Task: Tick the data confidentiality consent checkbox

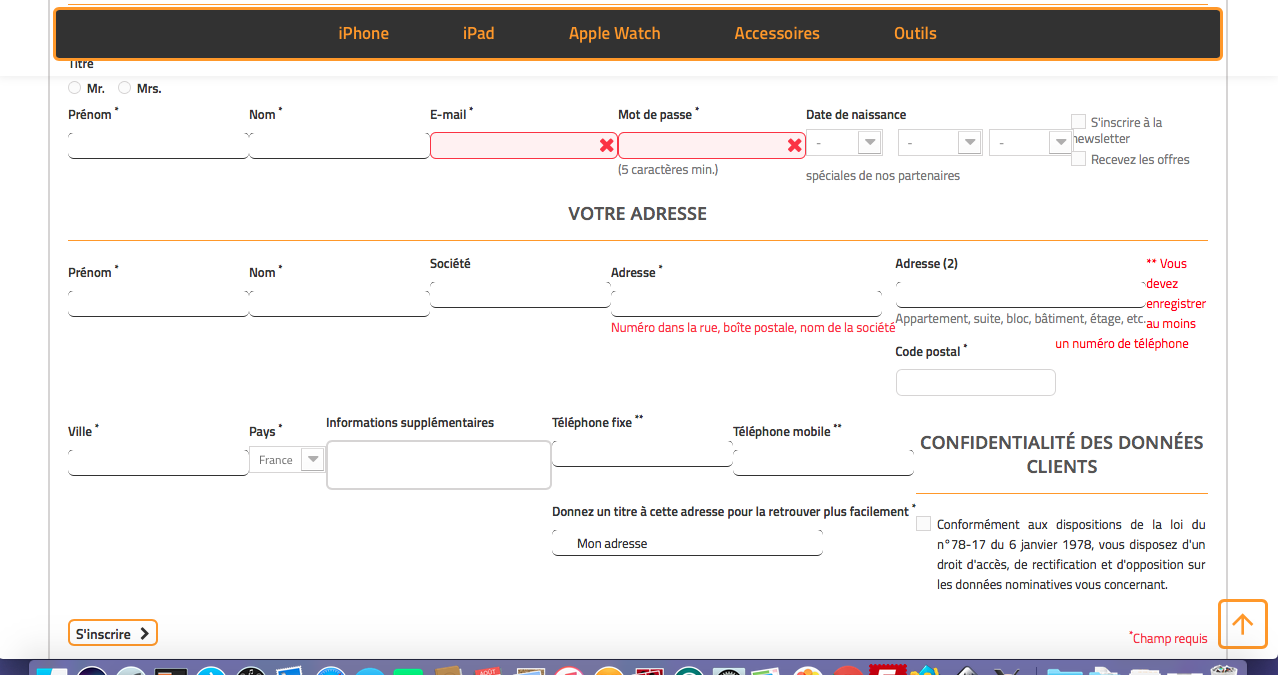Action: [923, 524]
